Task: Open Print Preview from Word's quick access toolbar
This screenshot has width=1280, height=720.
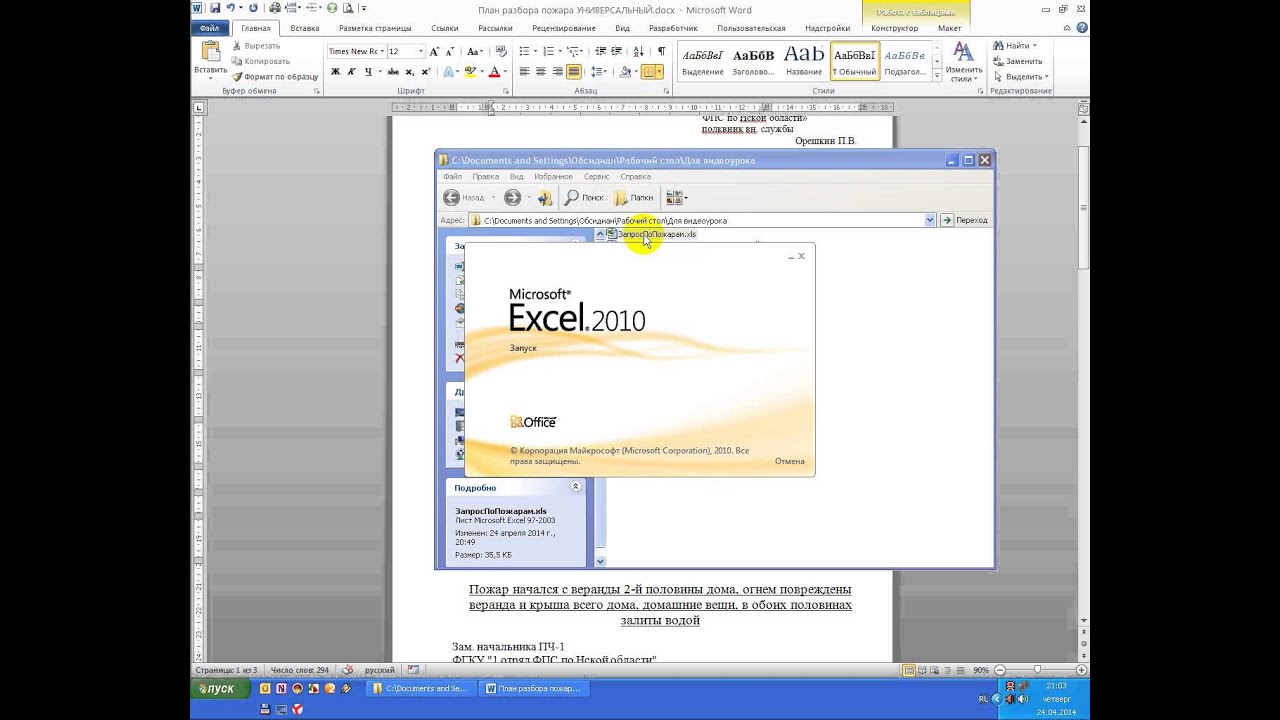Action: tap(348, 8)
